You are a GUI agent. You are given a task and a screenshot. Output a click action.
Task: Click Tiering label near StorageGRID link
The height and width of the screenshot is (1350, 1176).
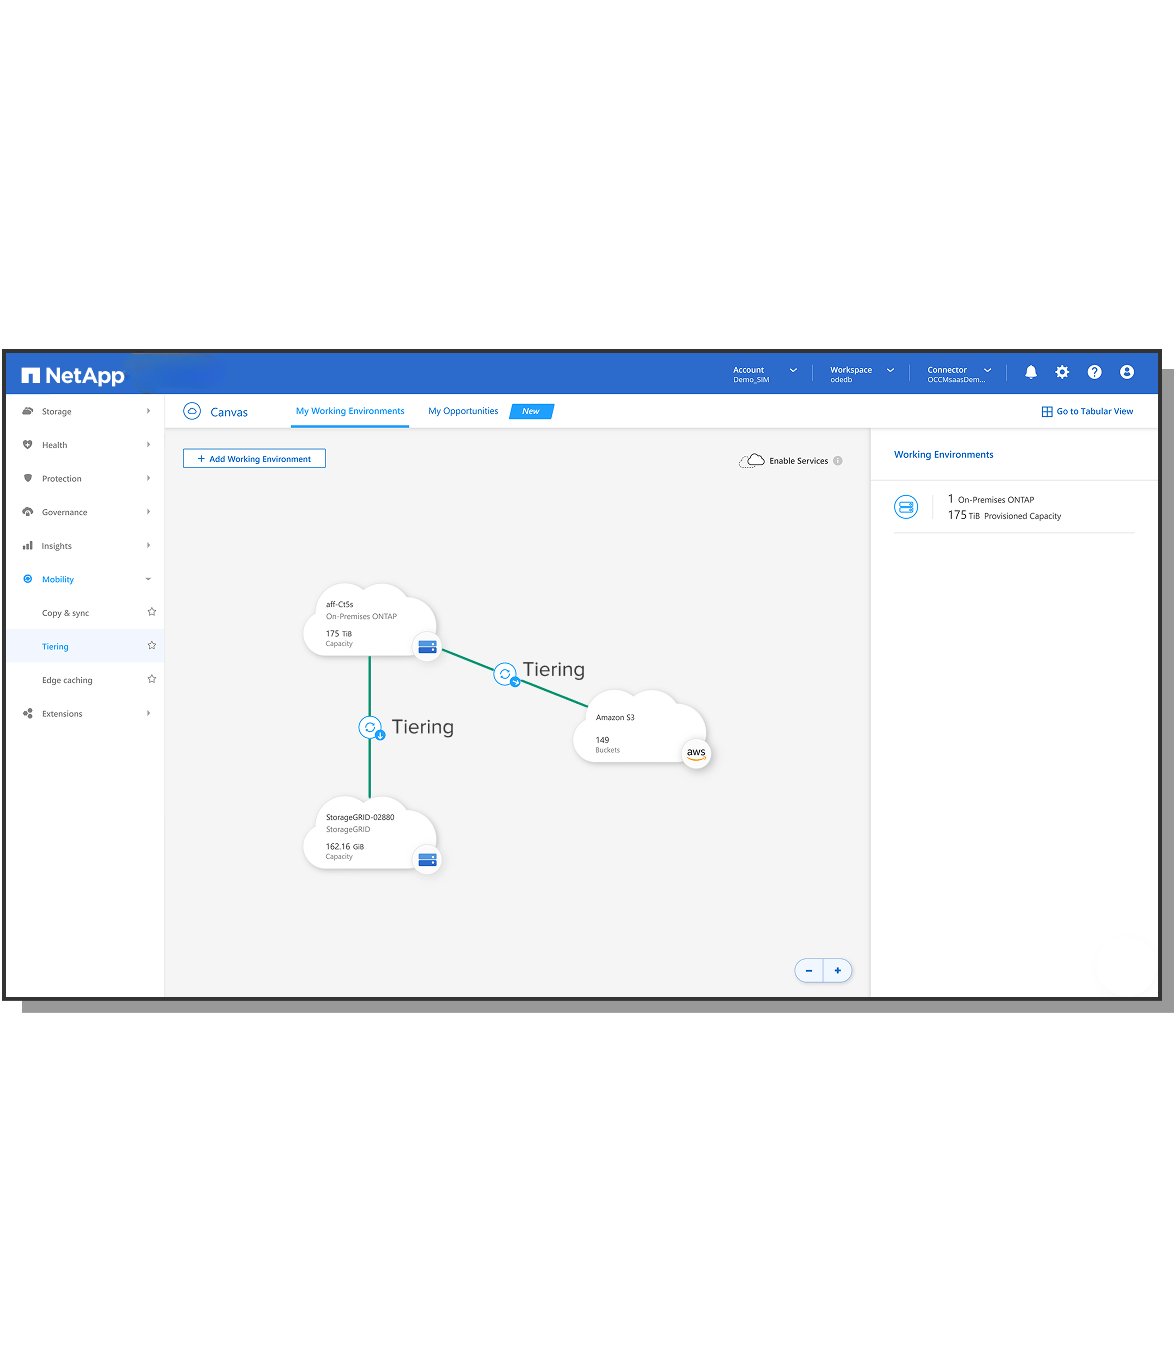[x=423, y=727]
